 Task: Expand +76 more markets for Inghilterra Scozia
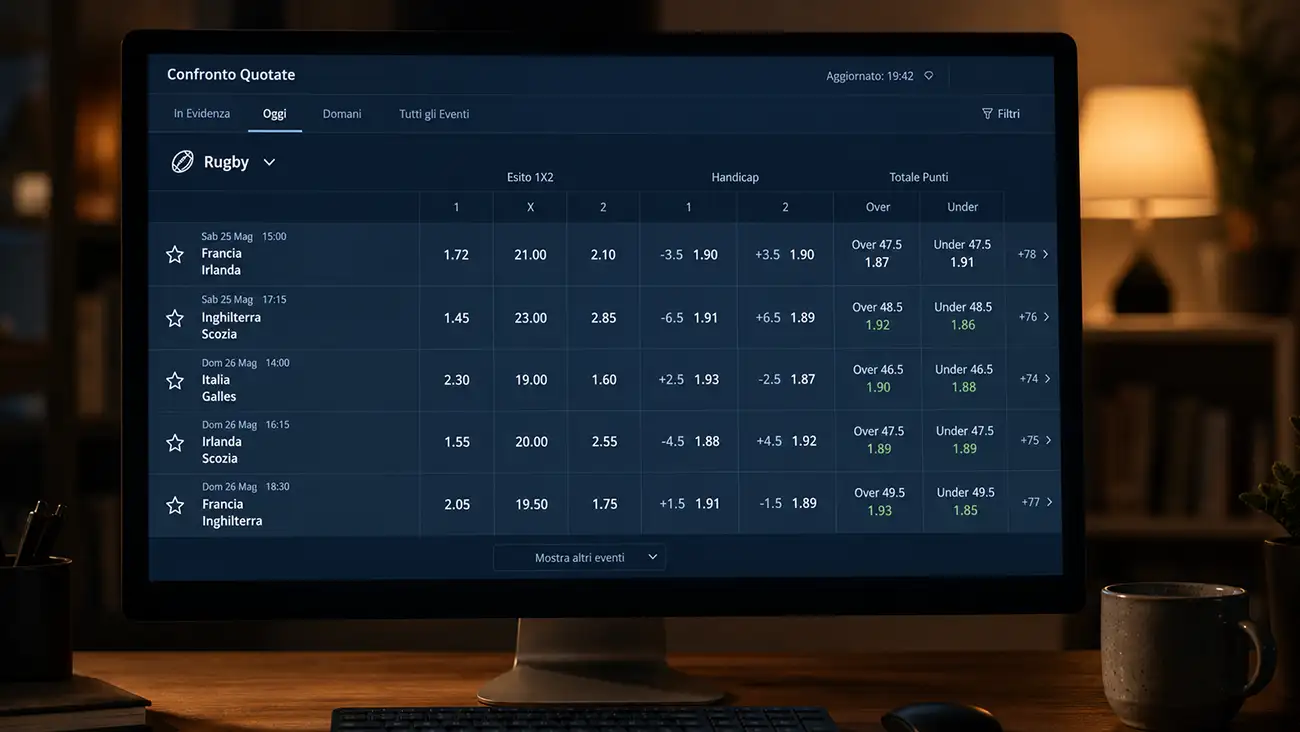[x=1035, y=317]
